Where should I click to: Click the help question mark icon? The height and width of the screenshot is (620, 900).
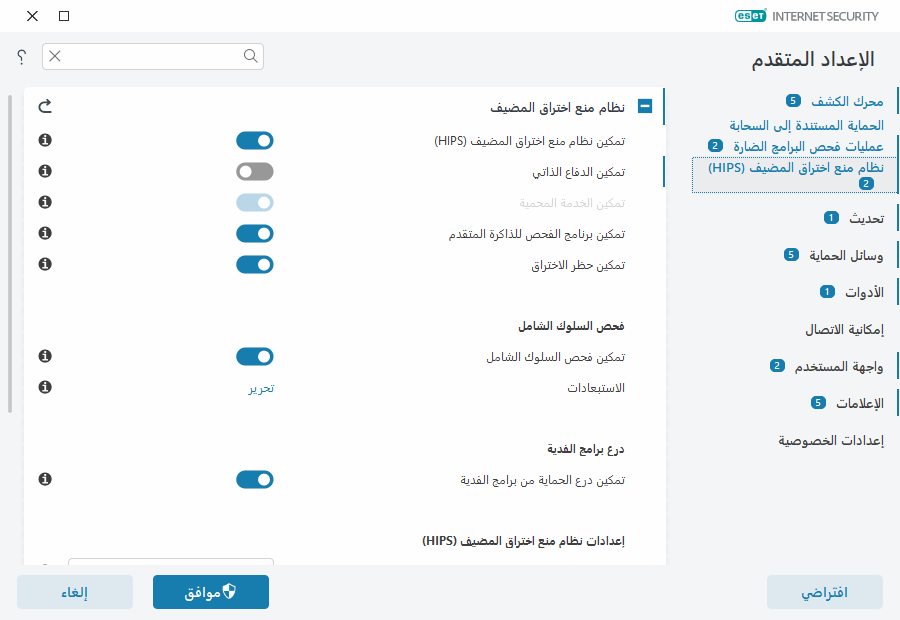pos(20,57)
